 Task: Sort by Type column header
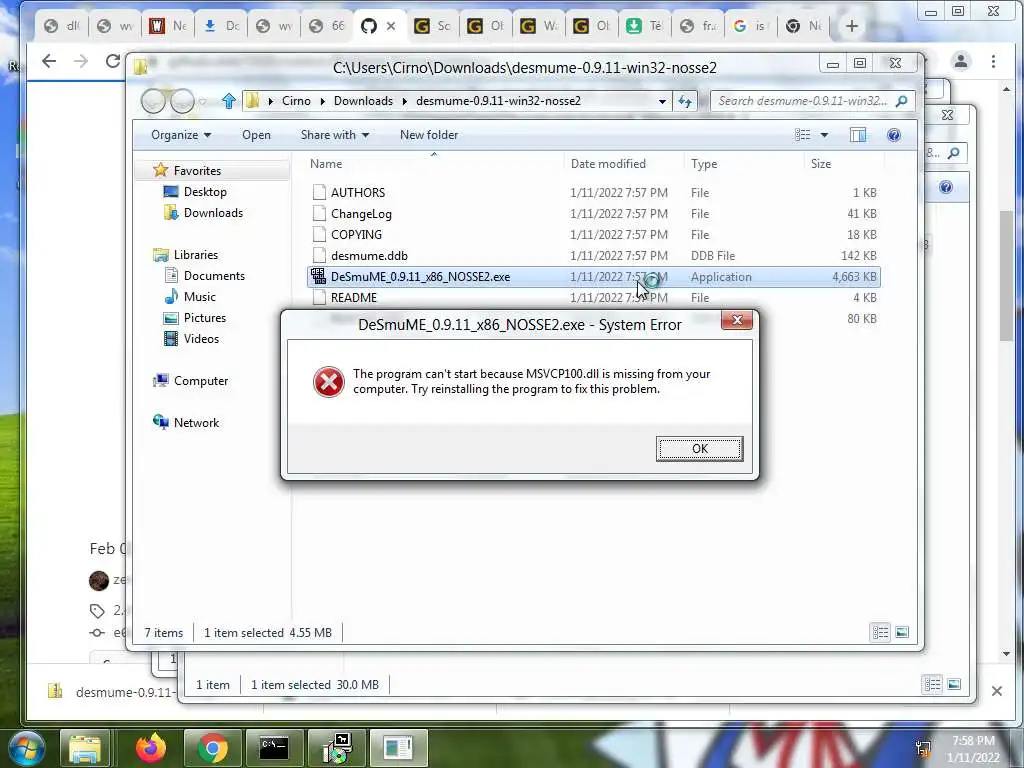[x=704, y=164]
